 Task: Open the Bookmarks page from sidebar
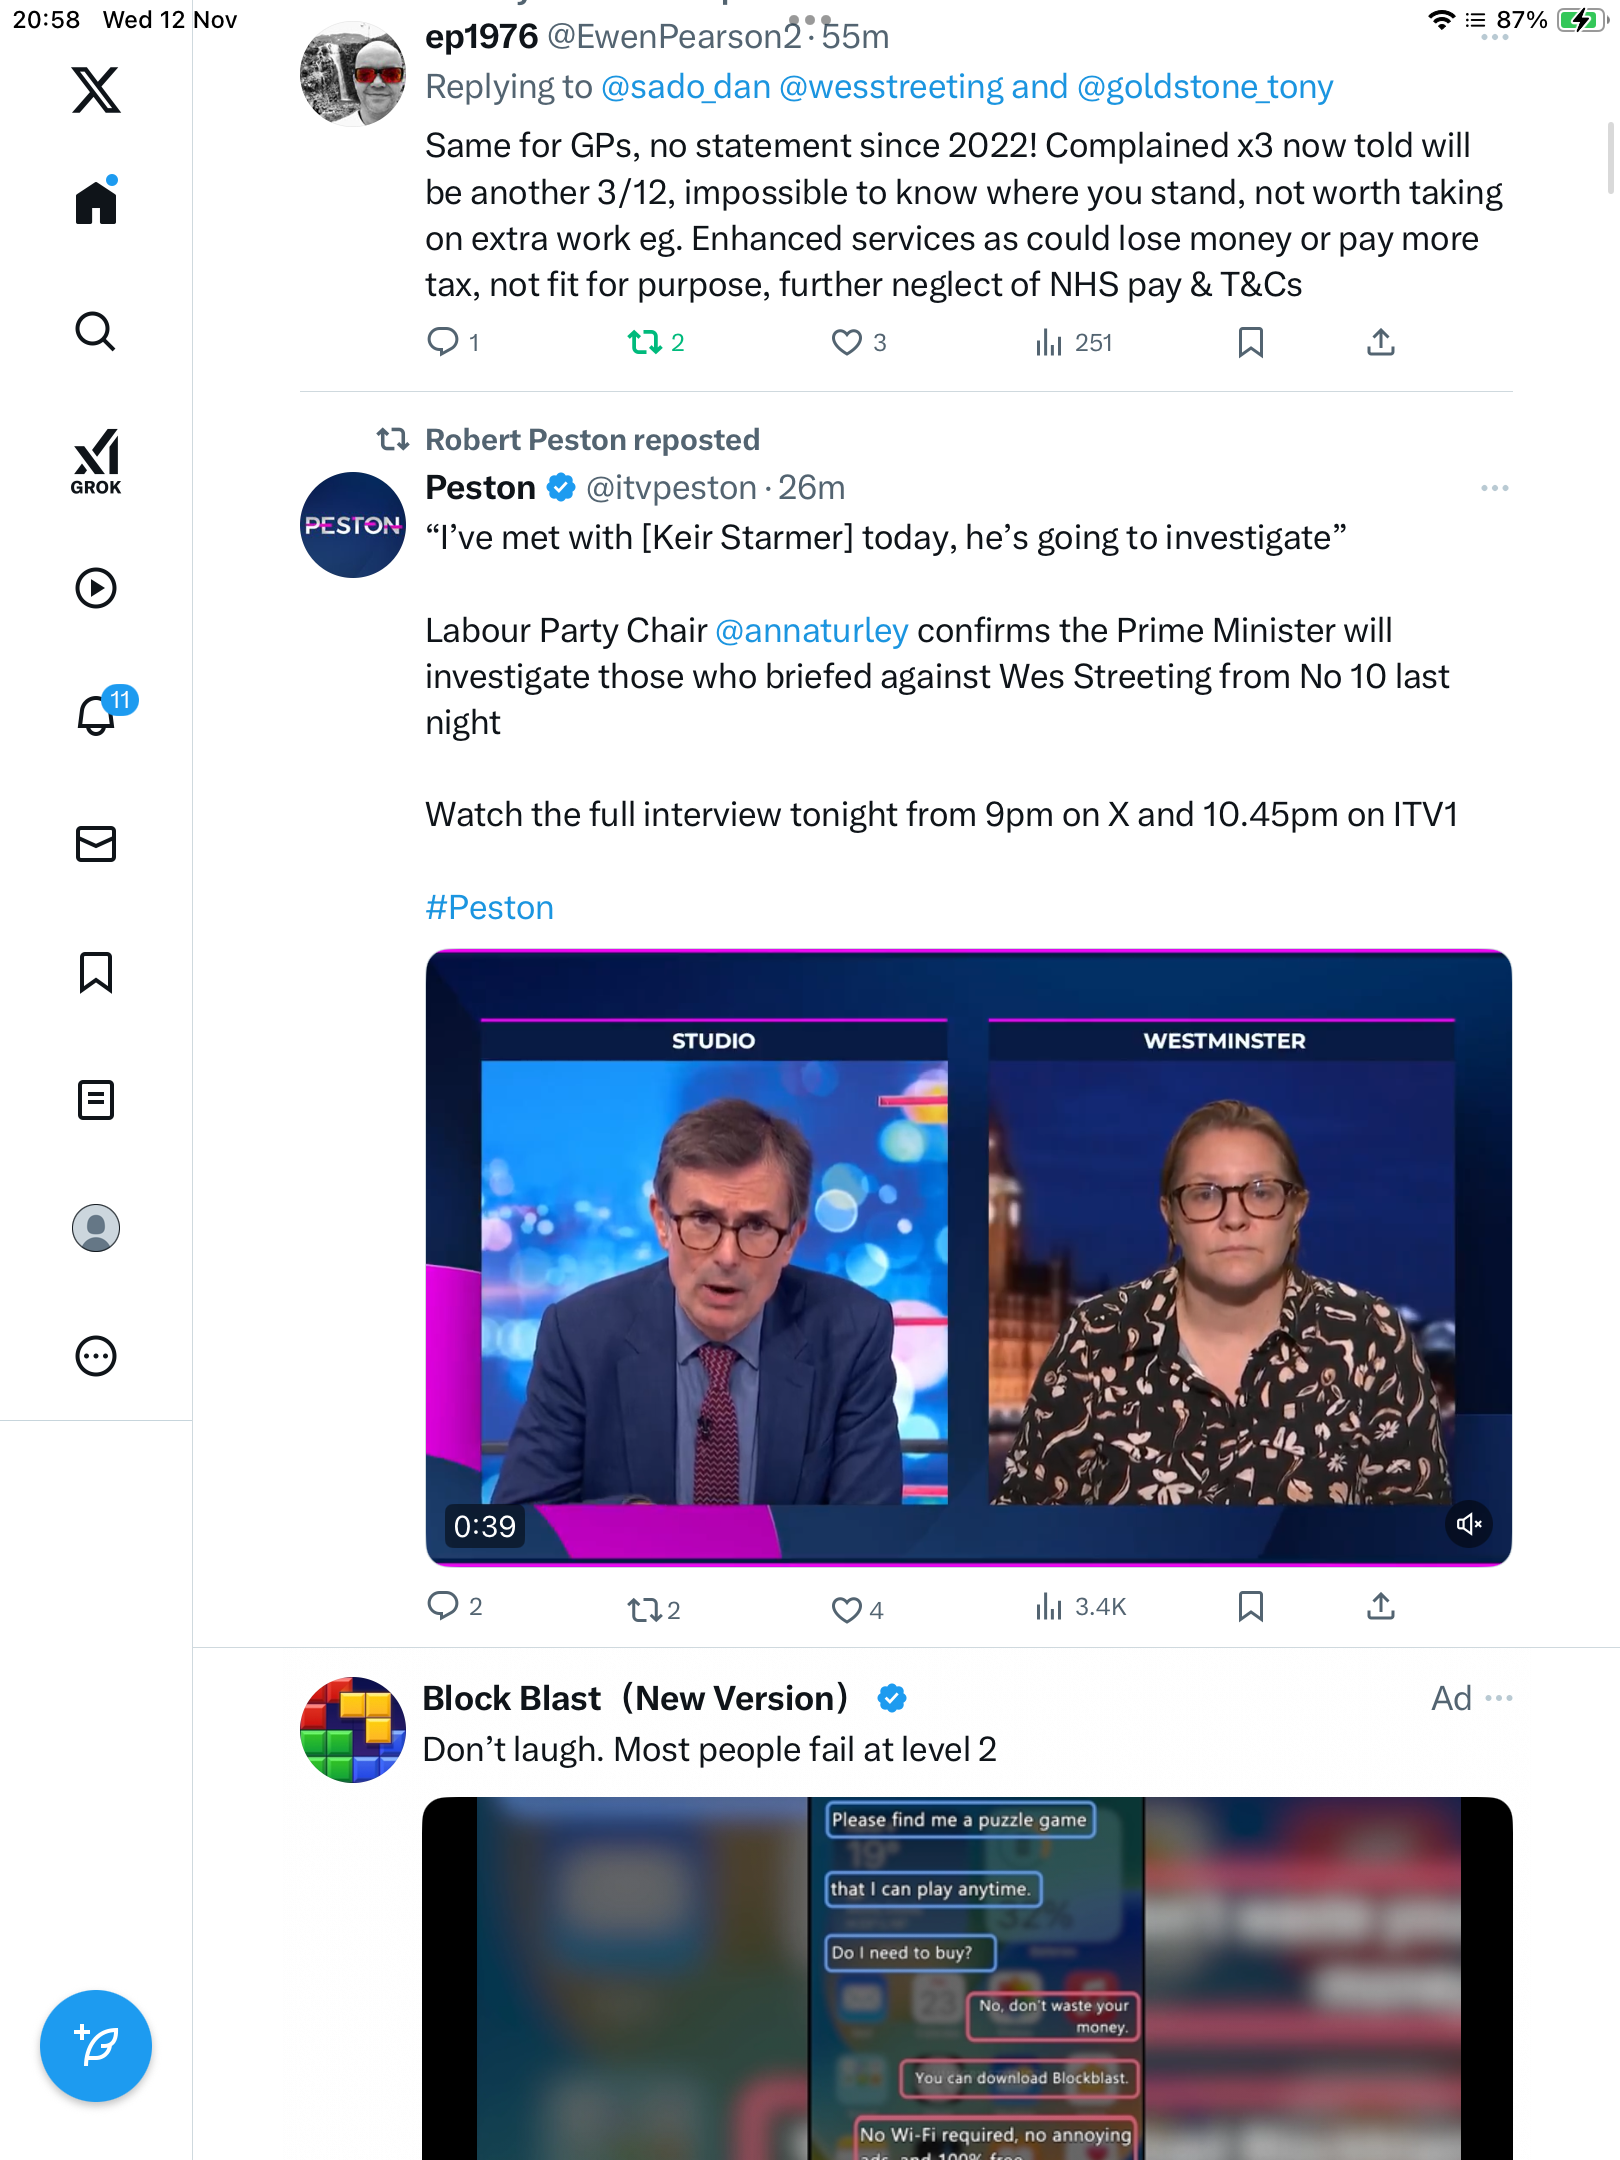click(x=96, y=972)
